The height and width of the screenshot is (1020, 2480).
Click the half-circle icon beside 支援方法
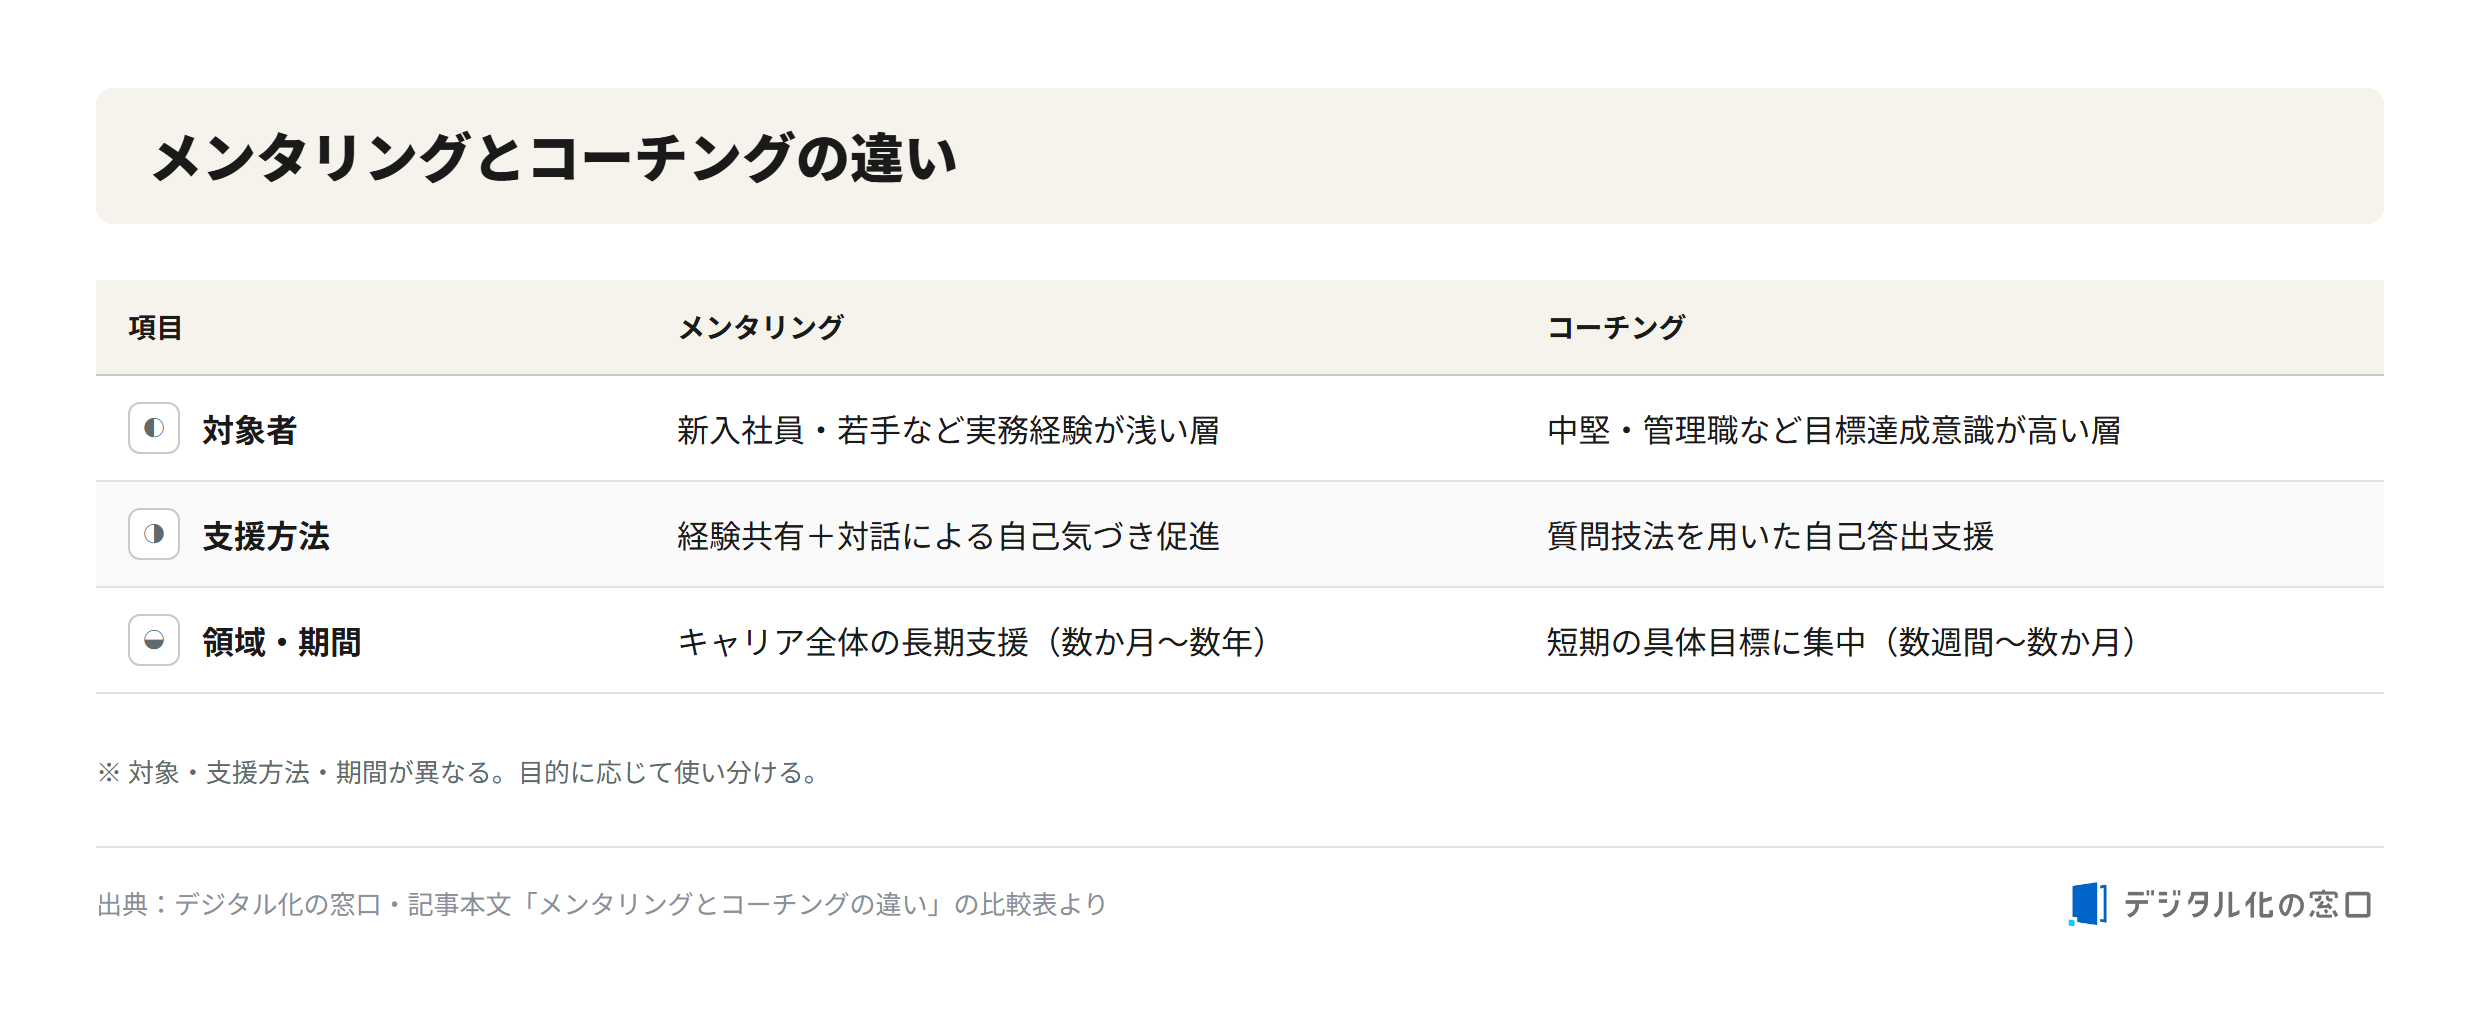(x=154, y=534)
